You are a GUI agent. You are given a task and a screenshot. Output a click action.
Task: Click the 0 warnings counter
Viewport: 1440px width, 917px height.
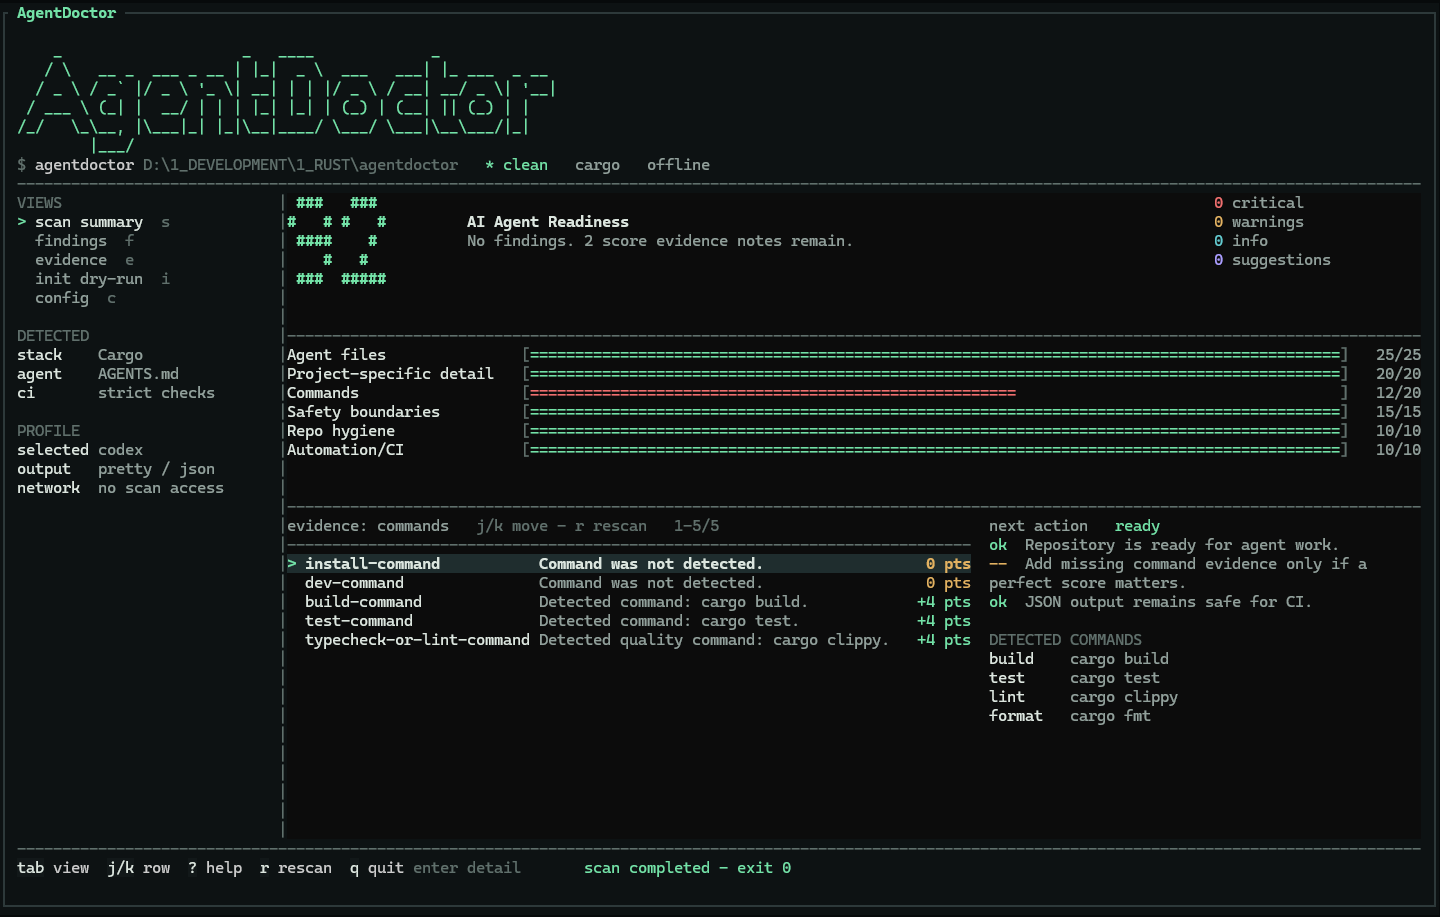[x=1259, y=222]
